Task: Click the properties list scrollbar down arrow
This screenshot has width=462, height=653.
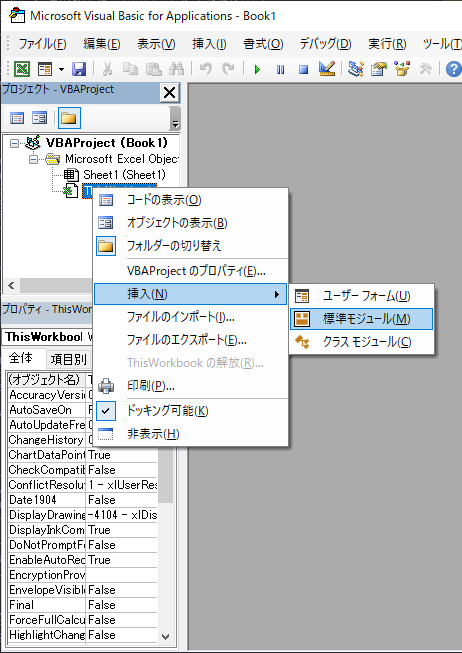Action: tap(165, 636)
